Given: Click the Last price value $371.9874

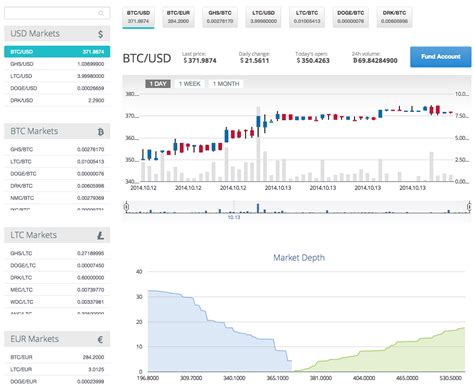Looking at the screenshot, I should coord(200,61).
